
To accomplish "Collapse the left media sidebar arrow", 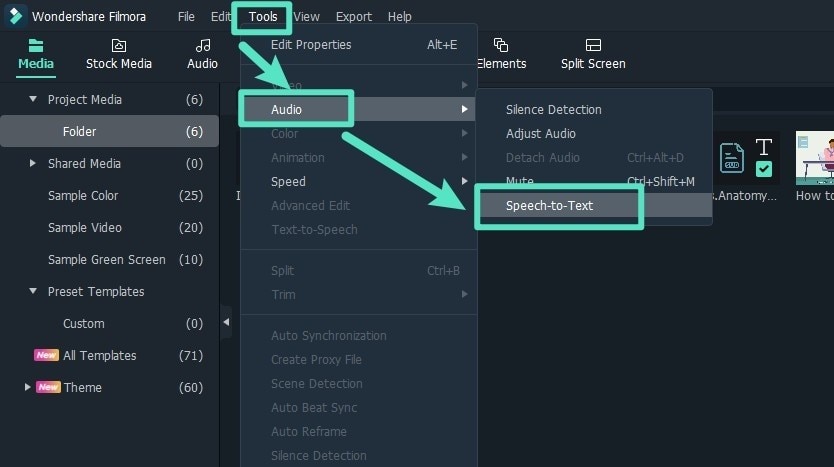I will [x=225, y=322].
